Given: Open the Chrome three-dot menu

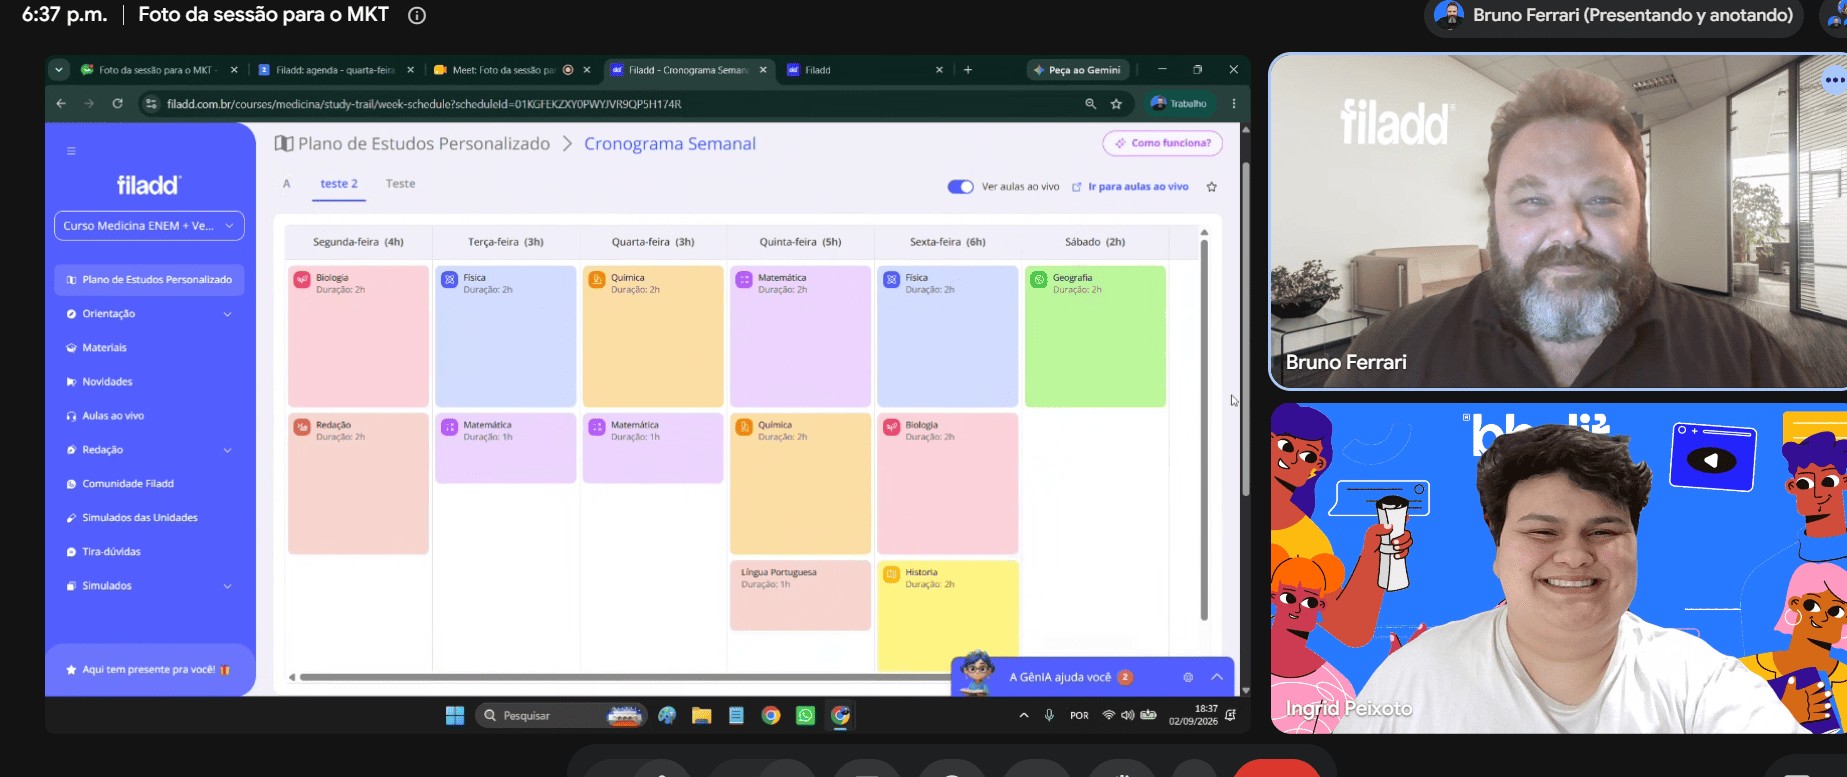Looking at the screenshot, I should click(1234, 103).
